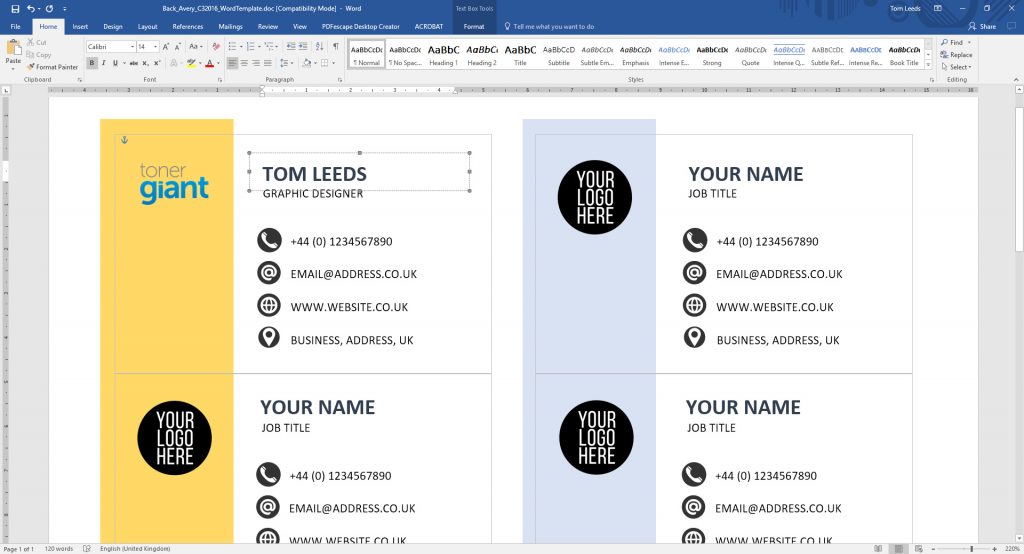1024x554 pixels.
Task: Toggle Superscript formatting
Action: 157,63
